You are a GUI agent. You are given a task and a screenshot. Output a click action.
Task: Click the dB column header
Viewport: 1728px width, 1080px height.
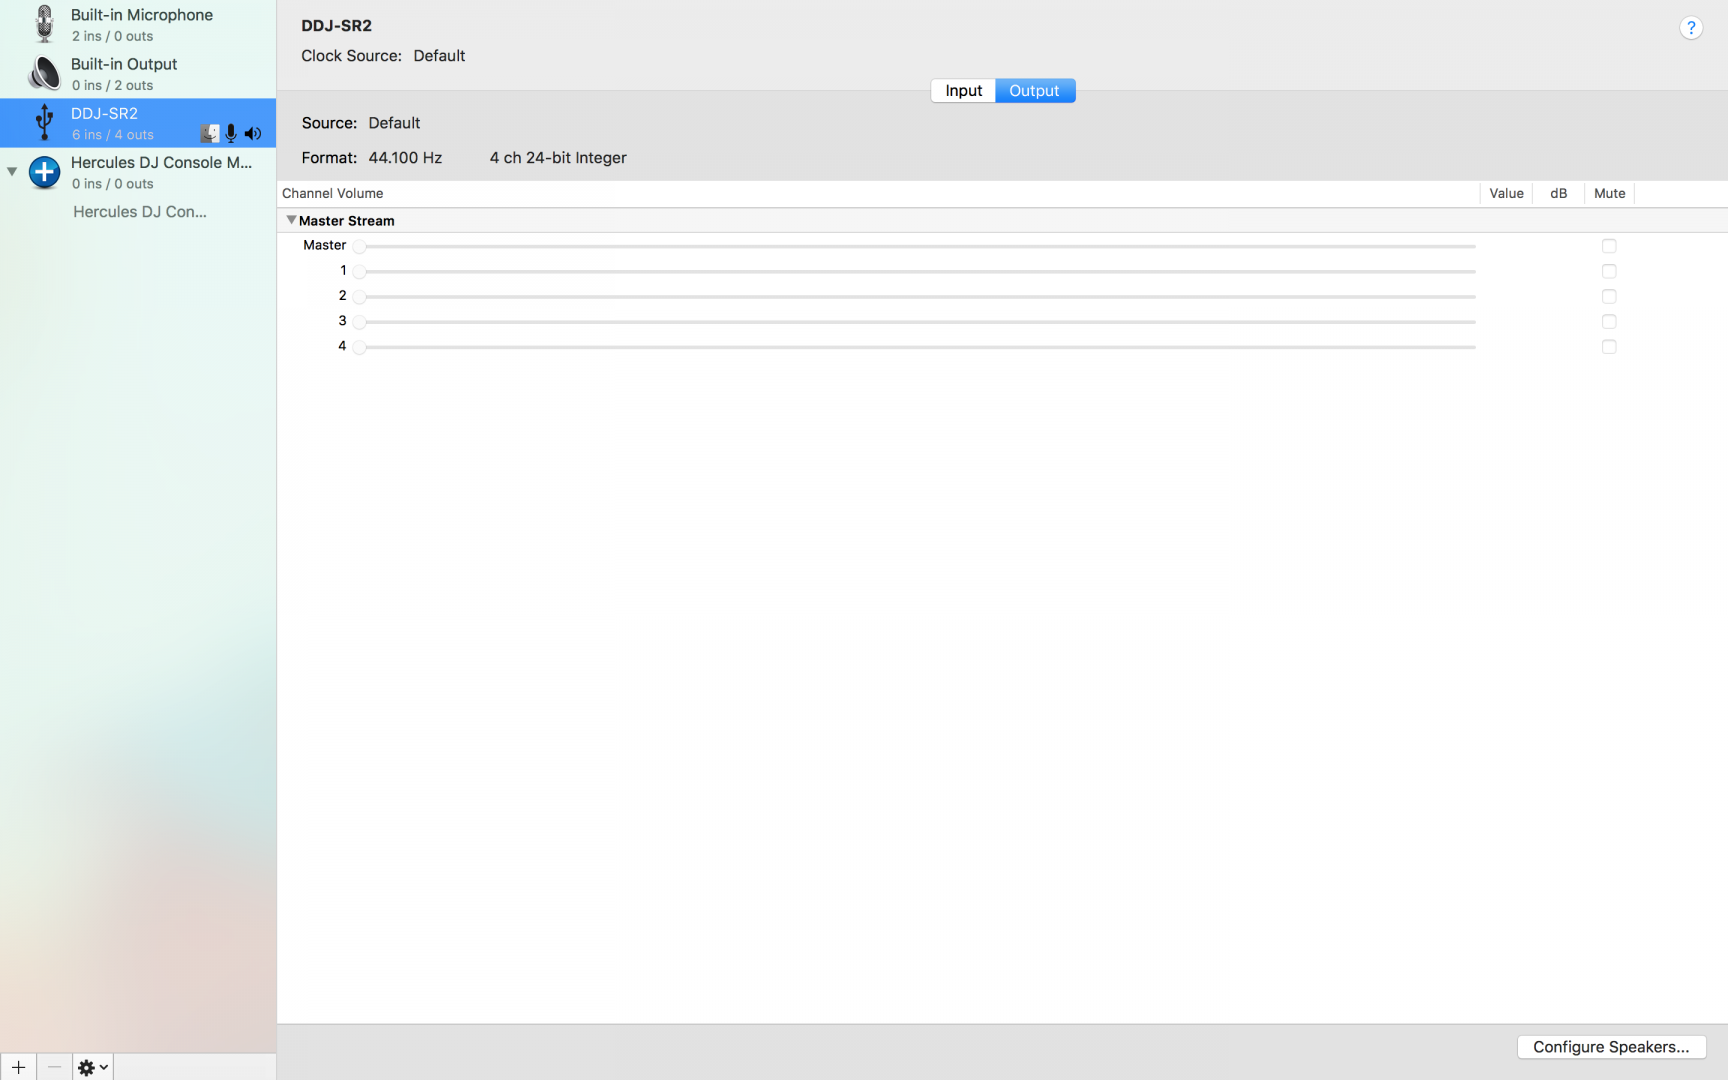coord(1558,193)
